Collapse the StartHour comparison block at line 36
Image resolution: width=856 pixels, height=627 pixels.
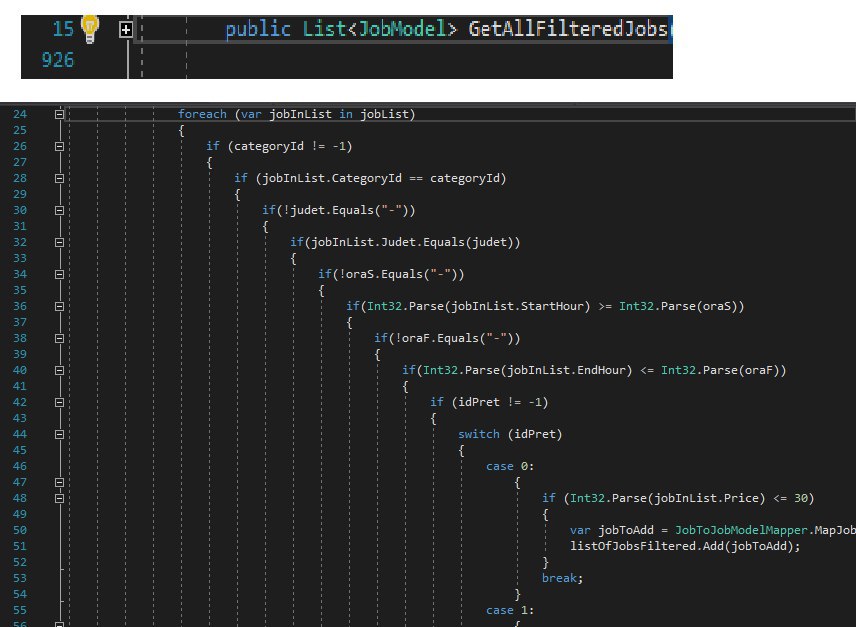(60, 306)
